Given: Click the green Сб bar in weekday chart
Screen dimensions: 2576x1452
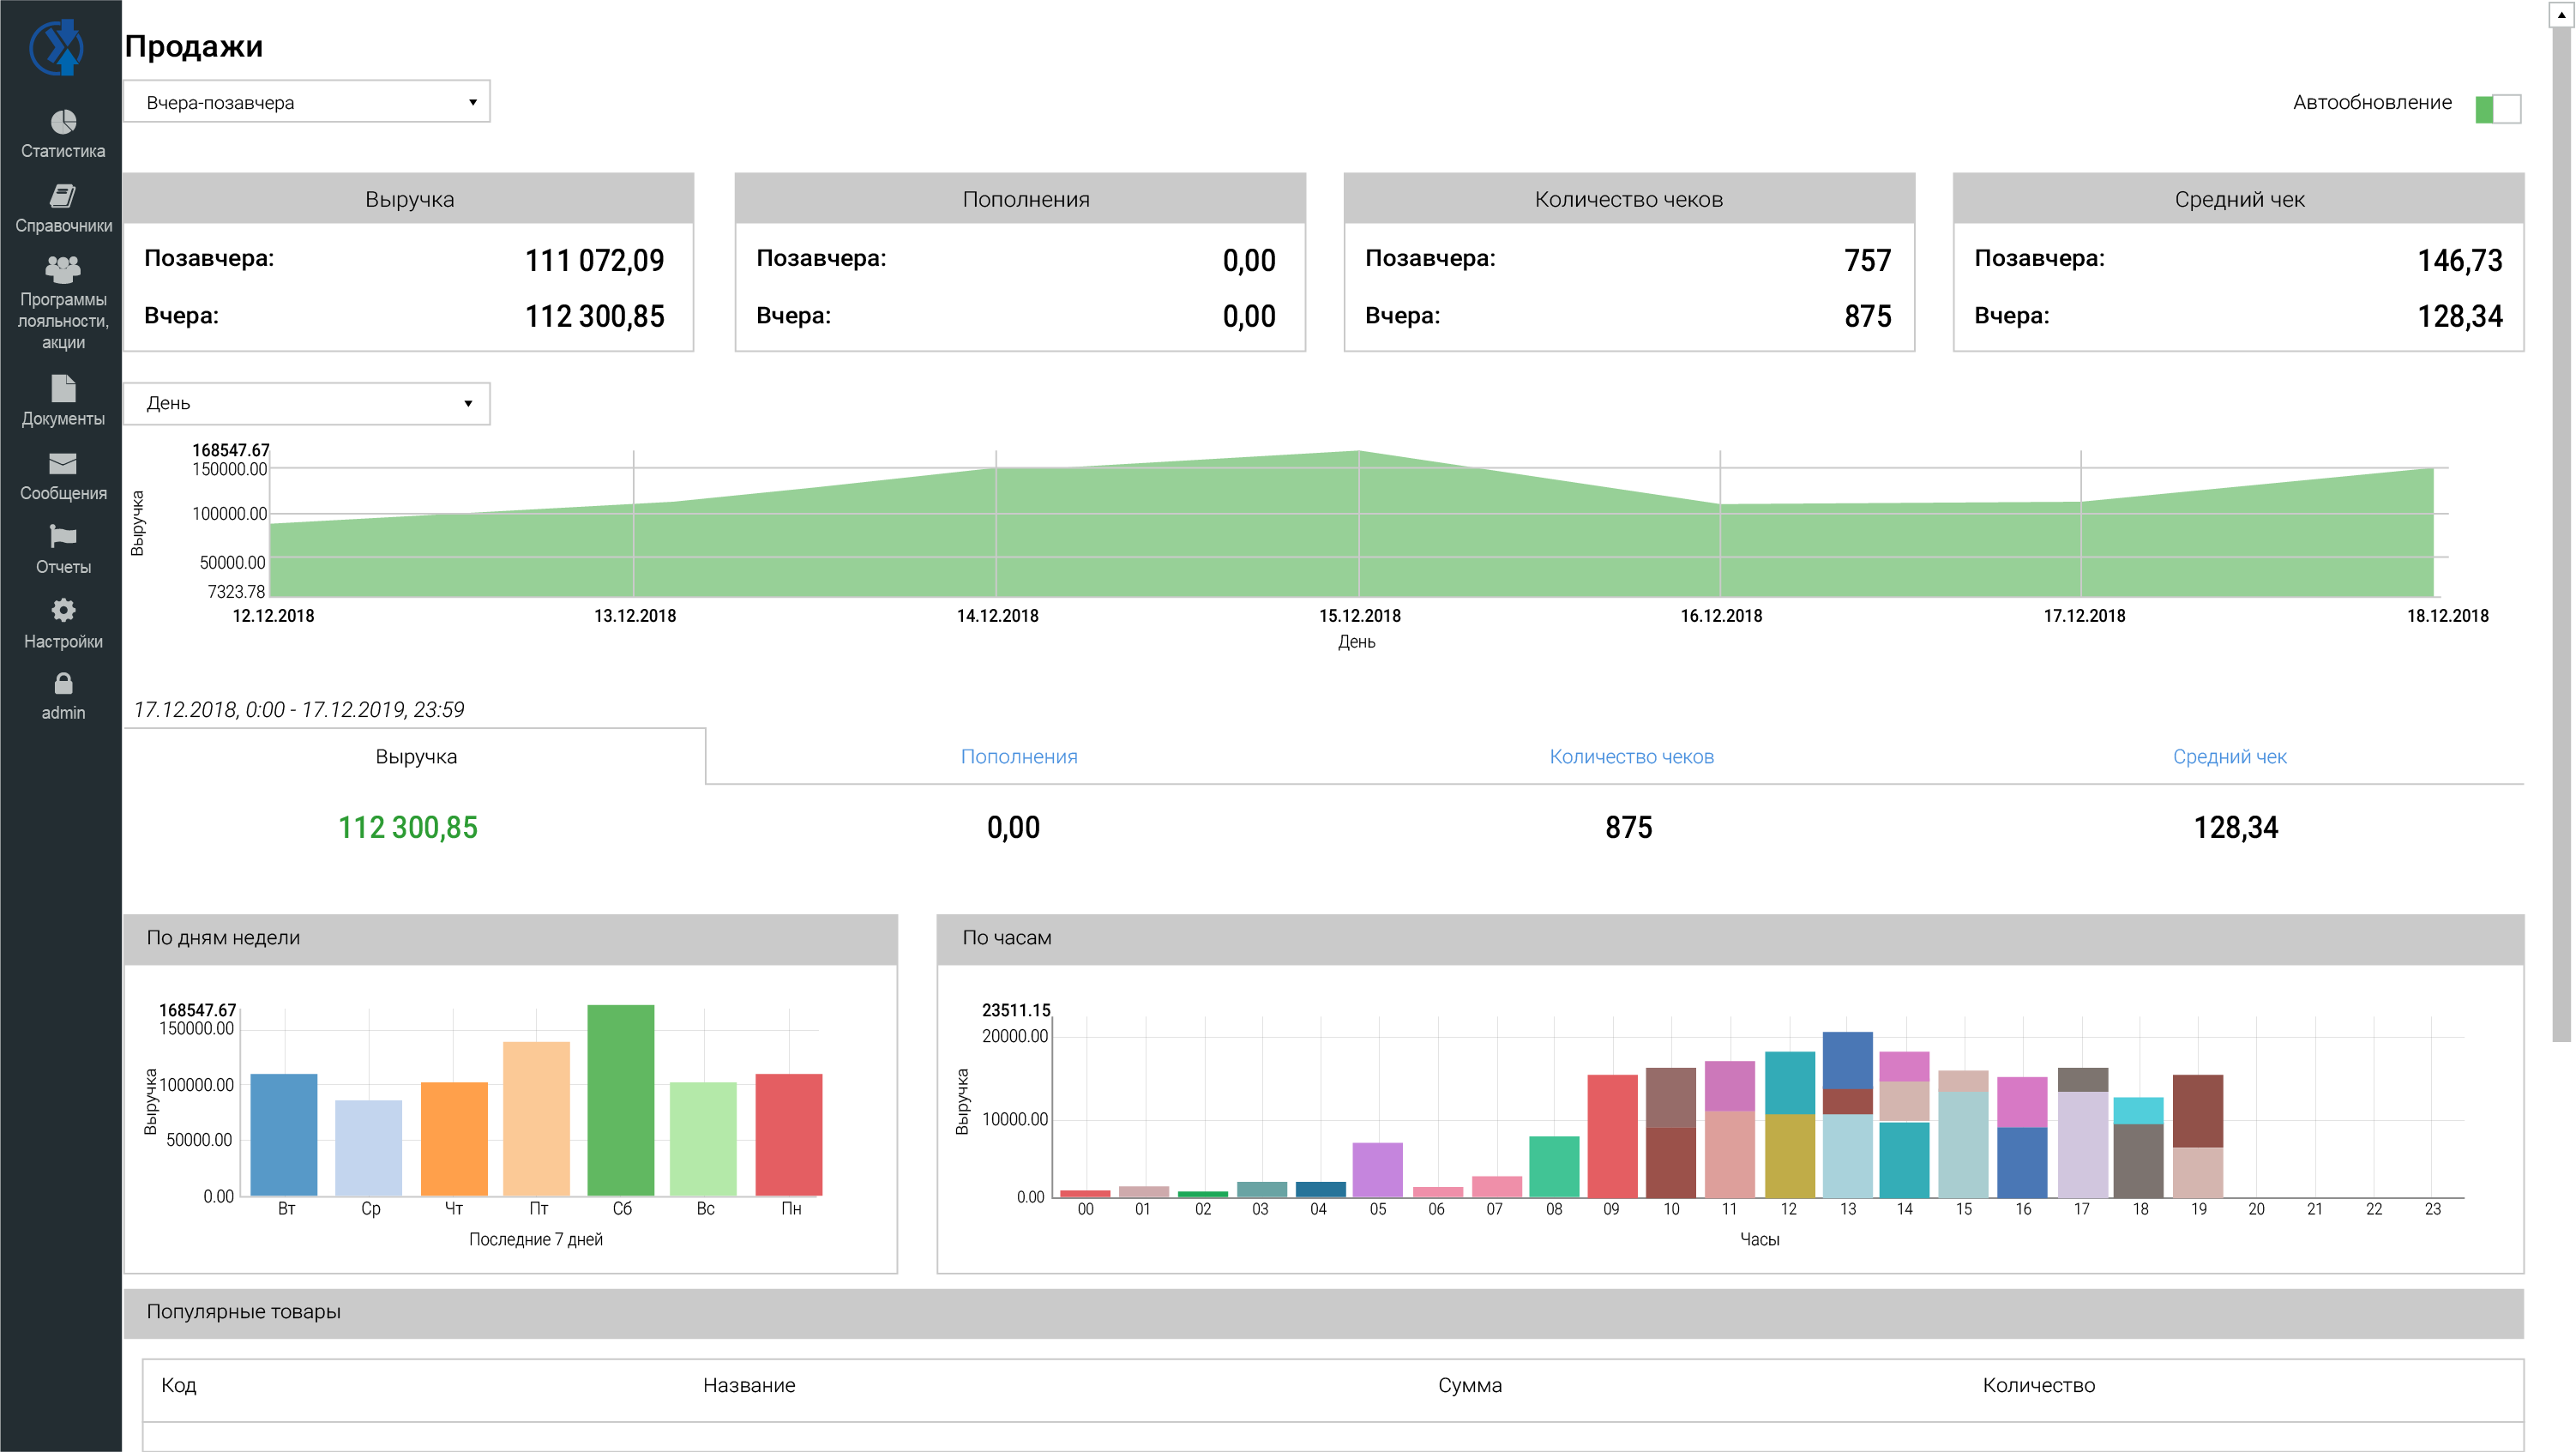Looking at the screenshot, I should (x=621, y=1100).
